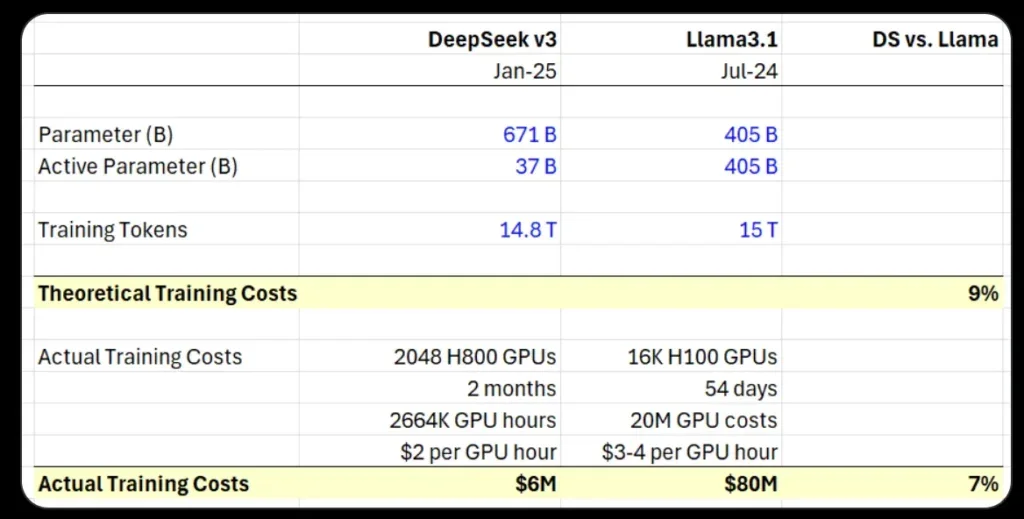Click the Training Tokens row label
1024x519 pixels.
112,230
